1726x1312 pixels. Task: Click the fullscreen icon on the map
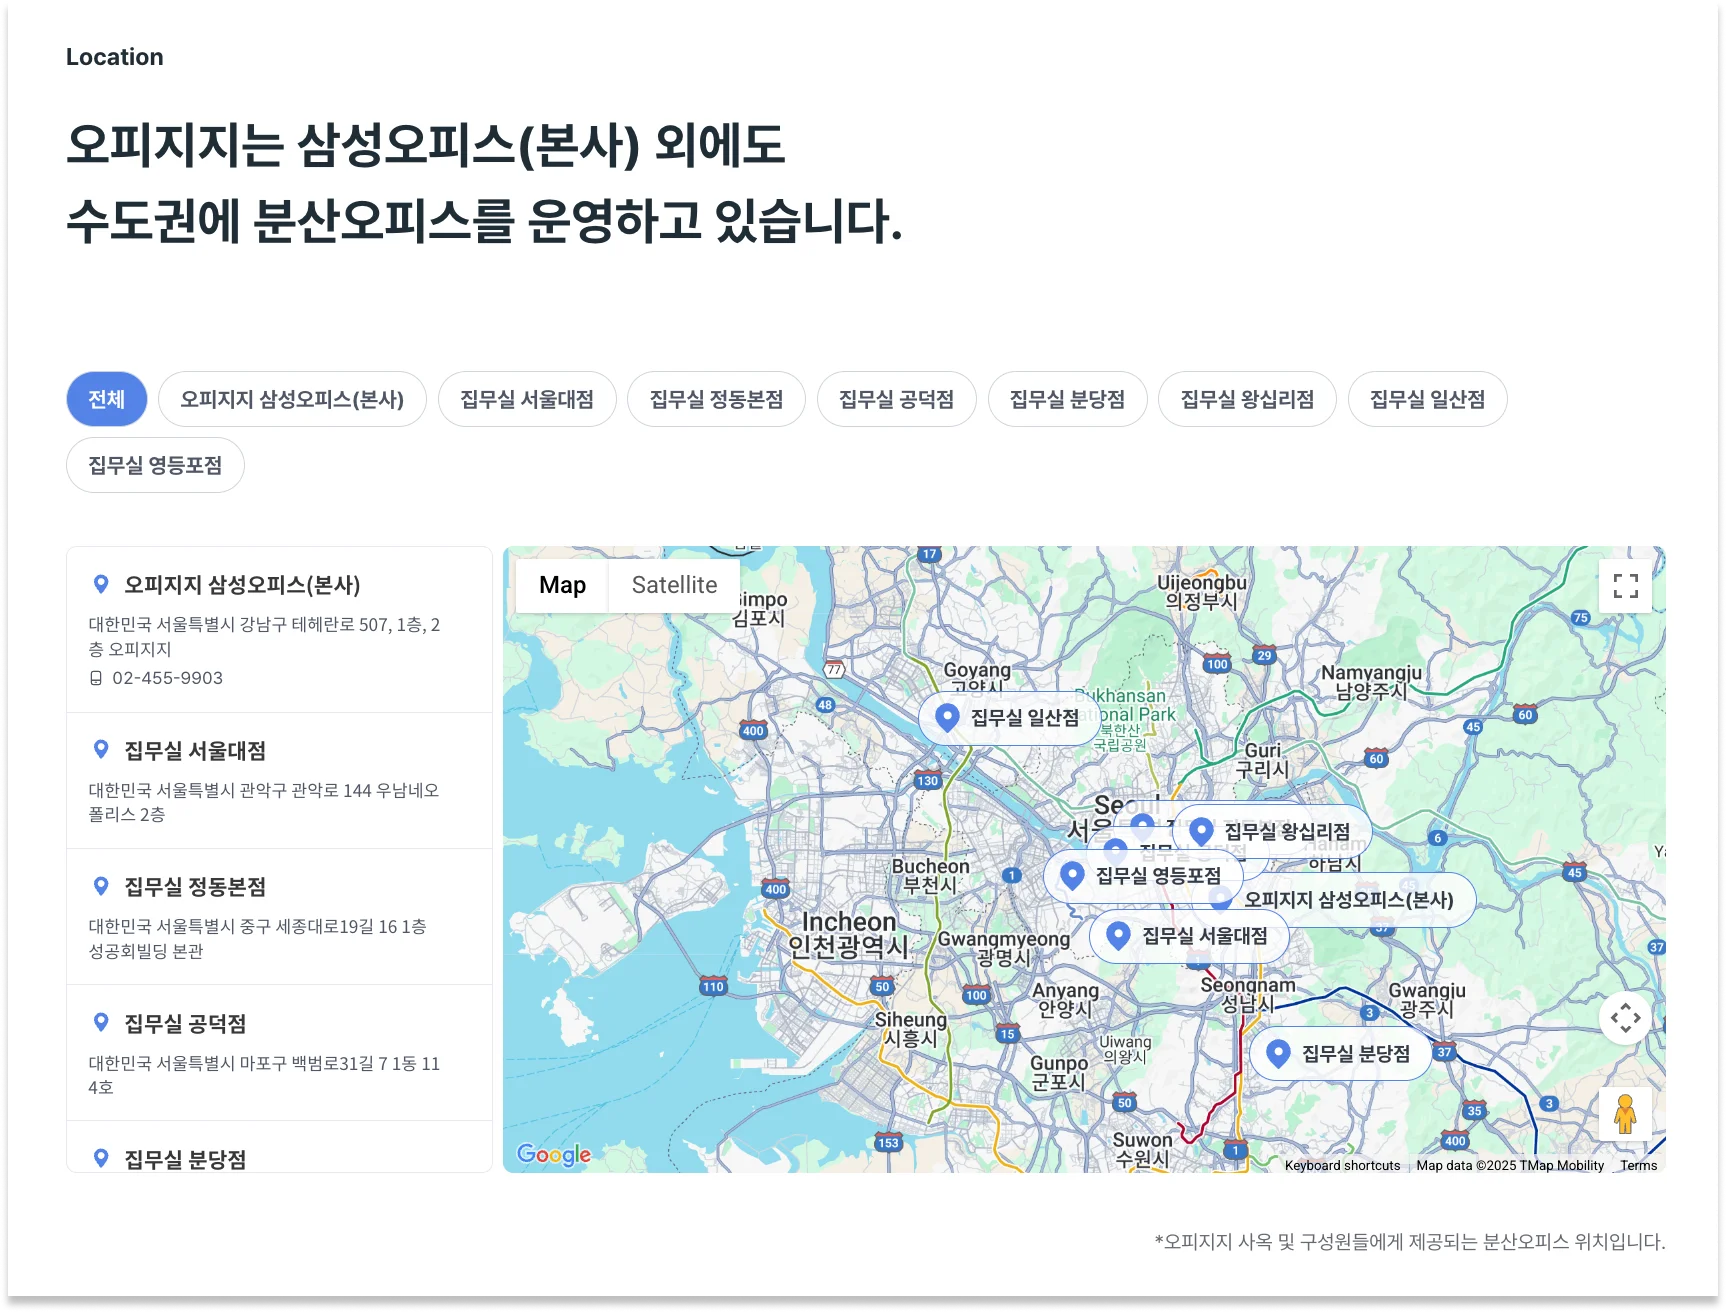click(x=1626, y=585)
